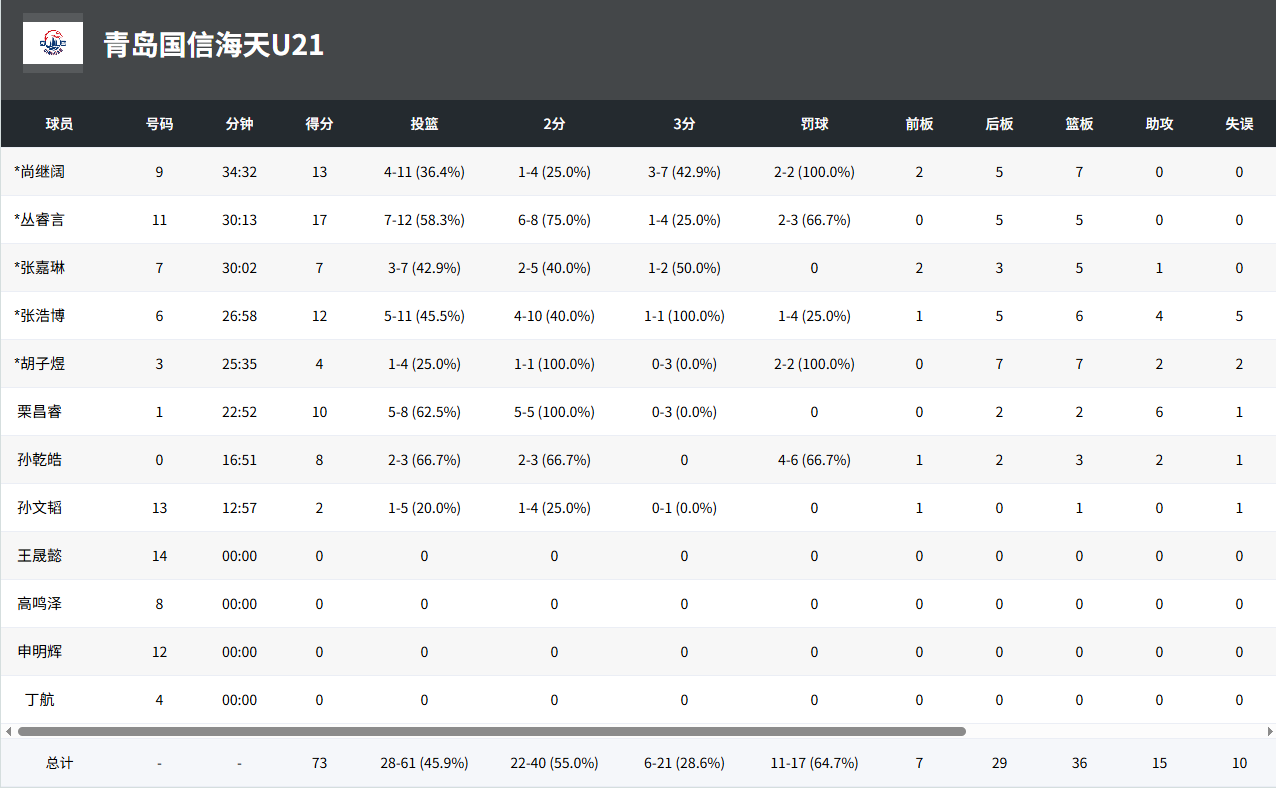Image resolution: width=1276 pixels, height=789 pixels.
Task: Click minutes value 26:58
Action: point(239,316)
